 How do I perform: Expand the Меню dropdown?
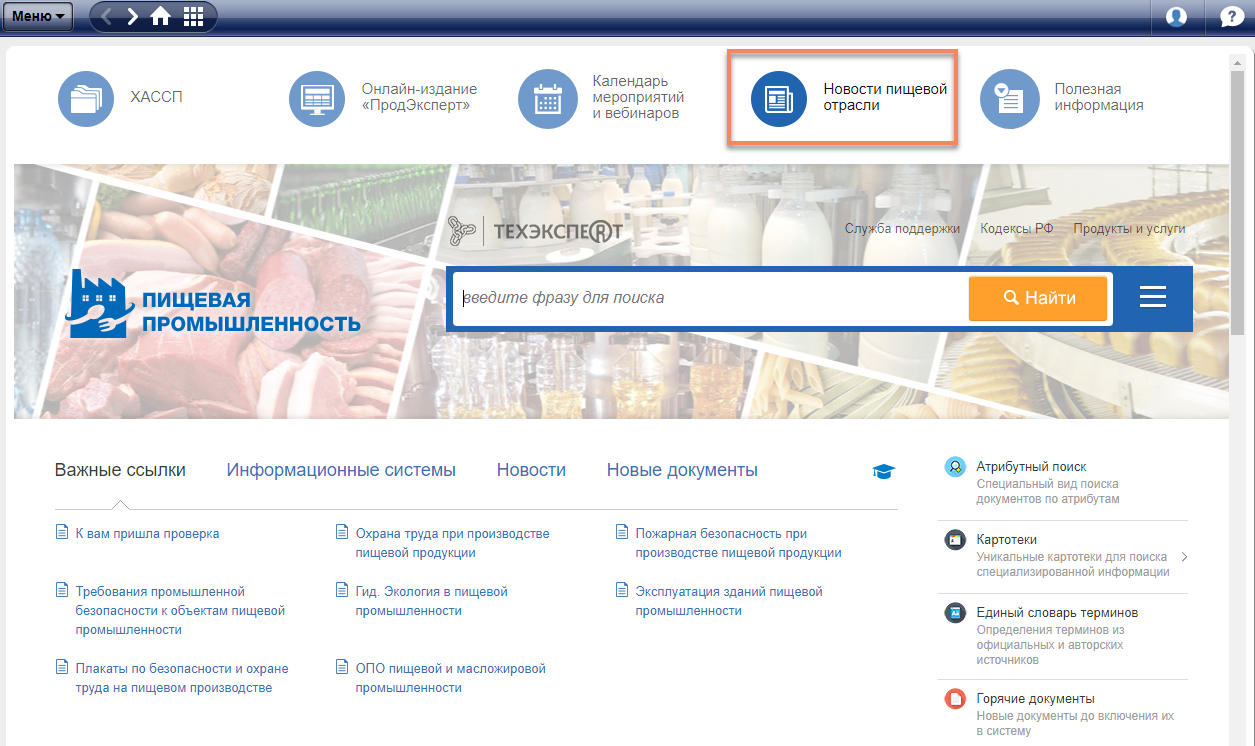pyautogui.click(x=40, y=16)
